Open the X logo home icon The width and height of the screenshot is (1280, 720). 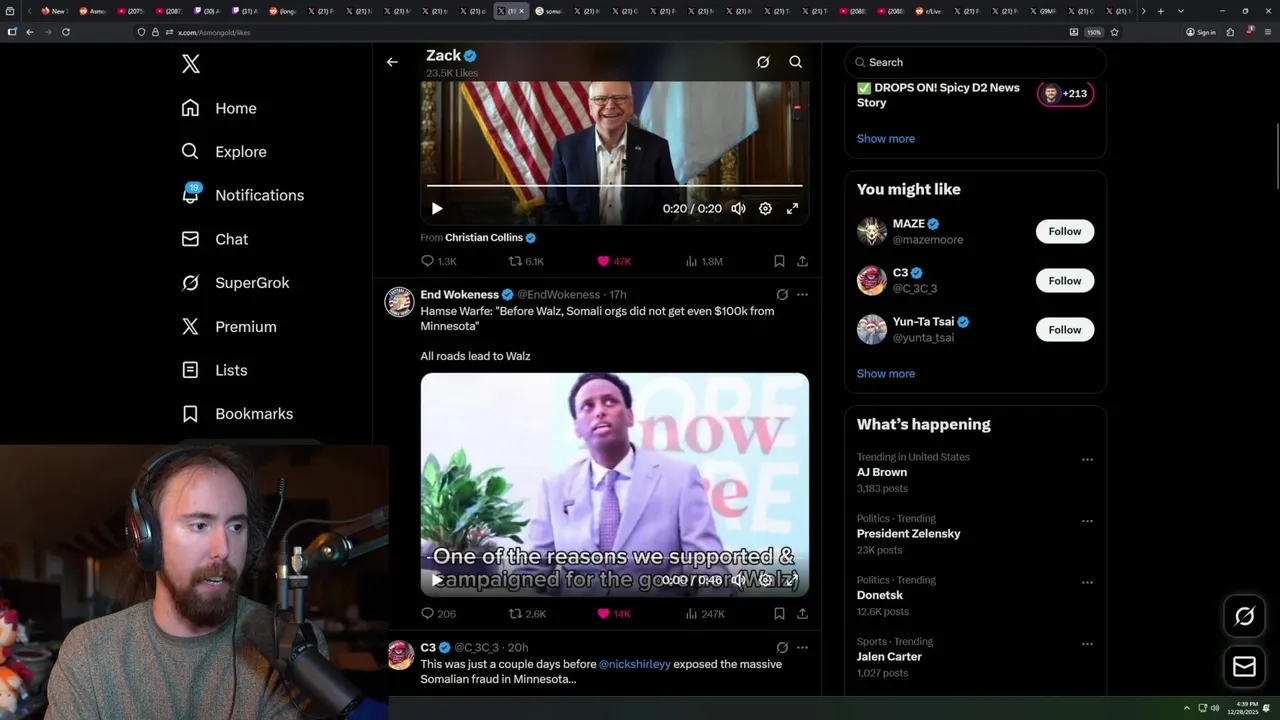tap(191, 64)
